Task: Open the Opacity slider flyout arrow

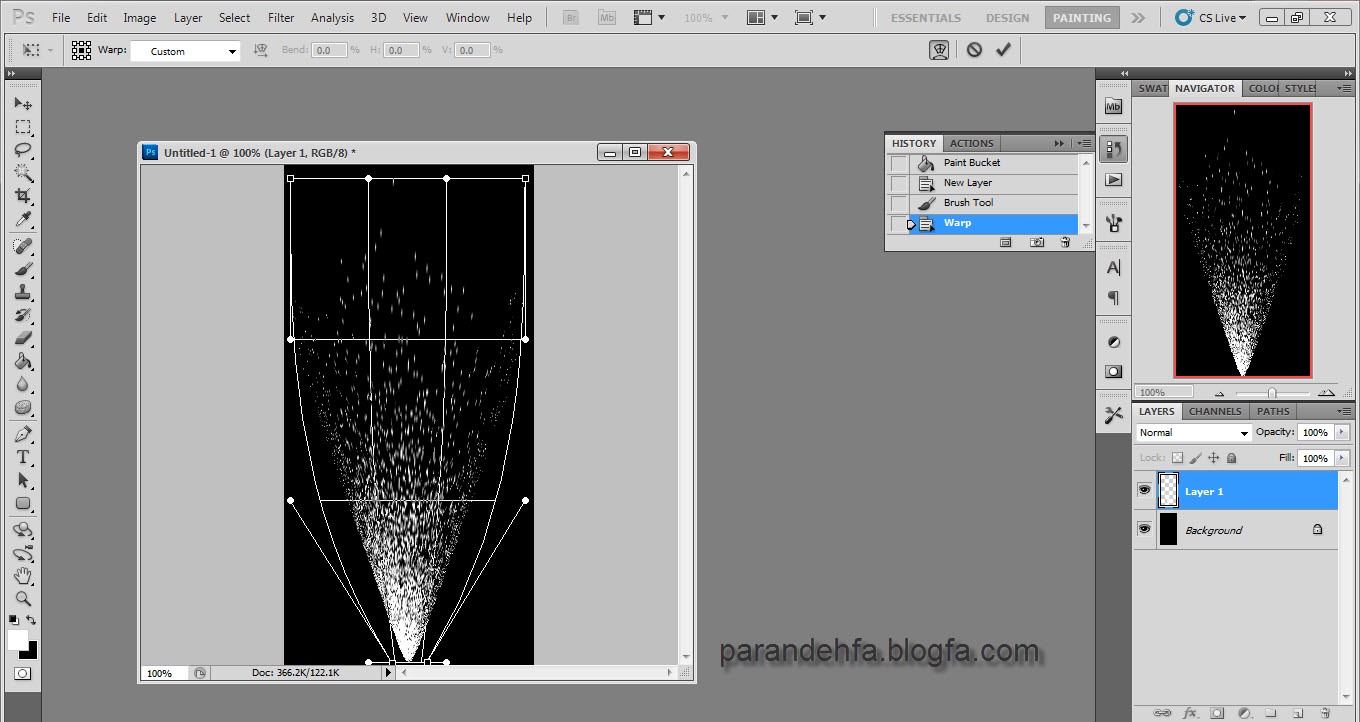Action: (1341, 433)
